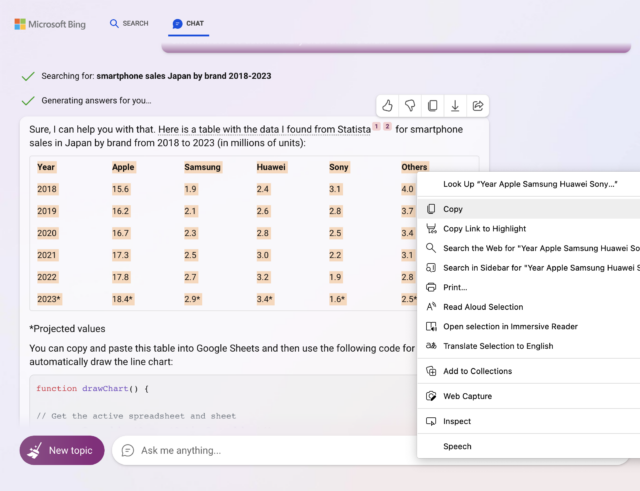Click the *Projected values note

coord(67,329)
